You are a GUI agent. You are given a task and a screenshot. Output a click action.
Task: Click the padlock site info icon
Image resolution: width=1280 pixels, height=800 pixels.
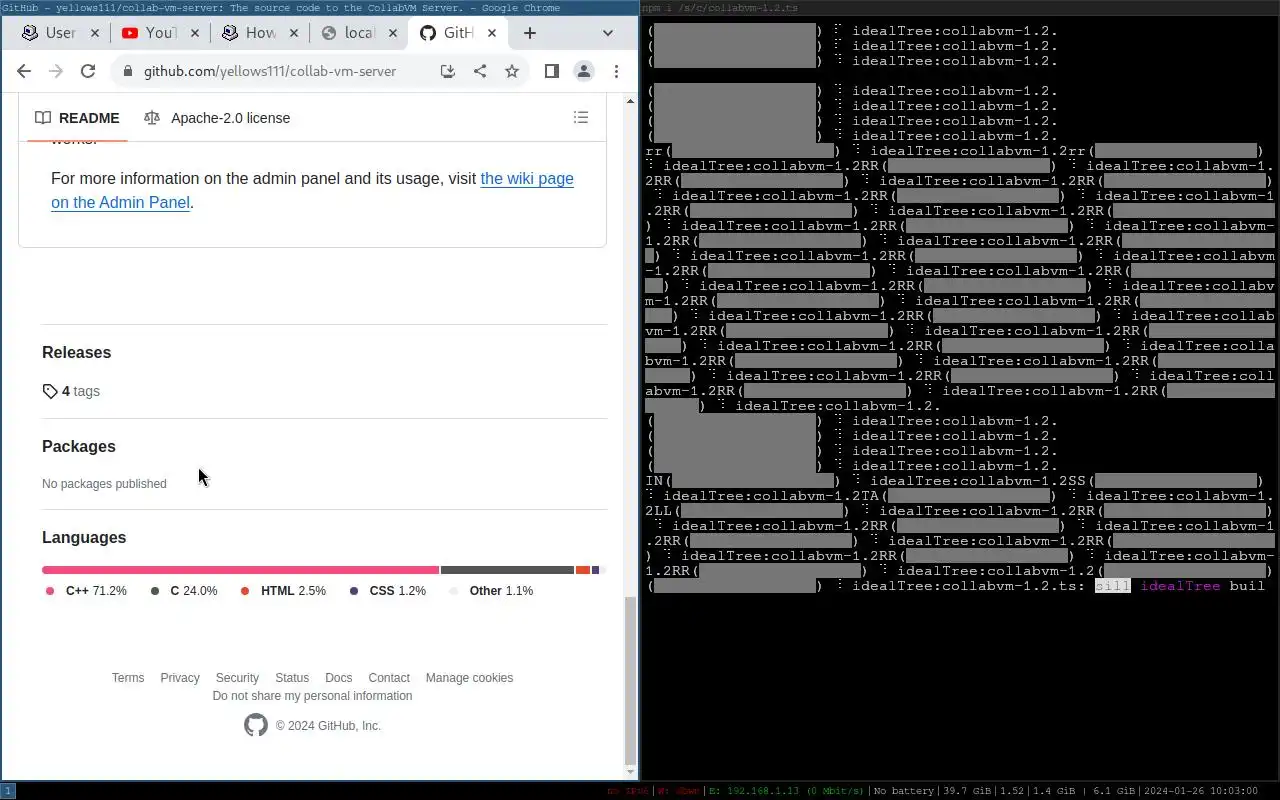pyautogui.click(x=127, y=71)
